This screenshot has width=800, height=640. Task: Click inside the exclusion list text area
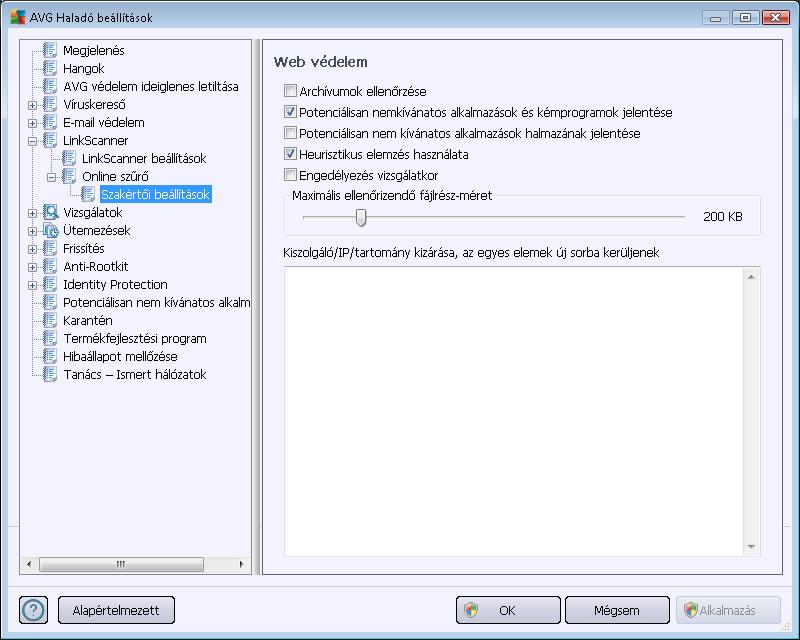pos(513,411)
